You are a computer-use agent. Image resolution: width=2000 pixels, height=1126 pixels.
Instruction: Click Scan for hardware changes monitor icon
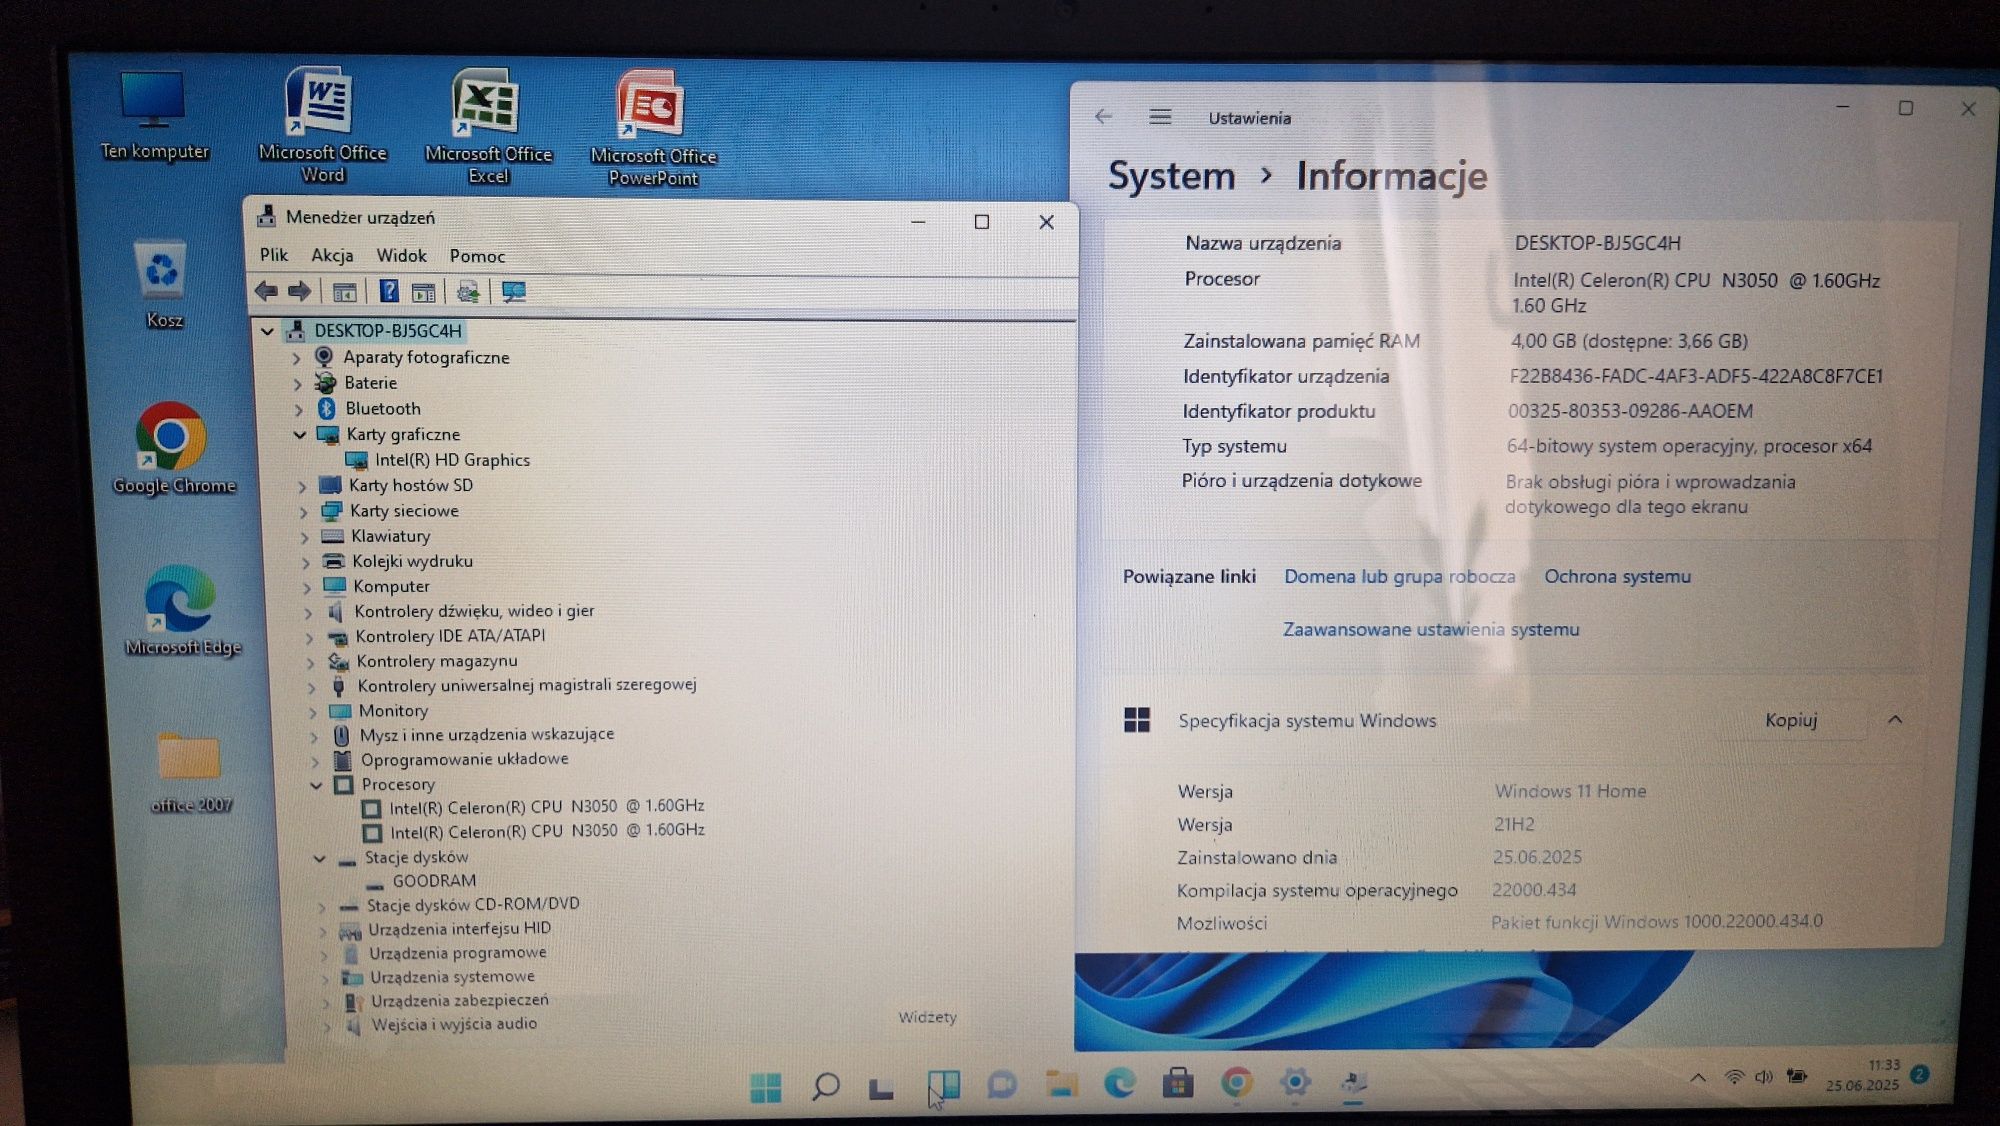(x=514, y=292)
